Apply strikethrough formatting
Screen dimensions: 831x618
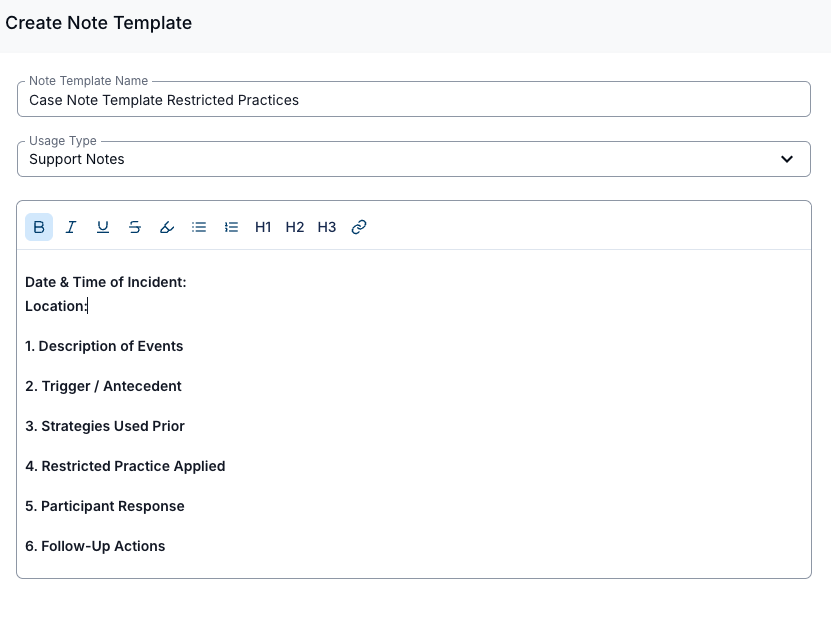coord(135,227)
